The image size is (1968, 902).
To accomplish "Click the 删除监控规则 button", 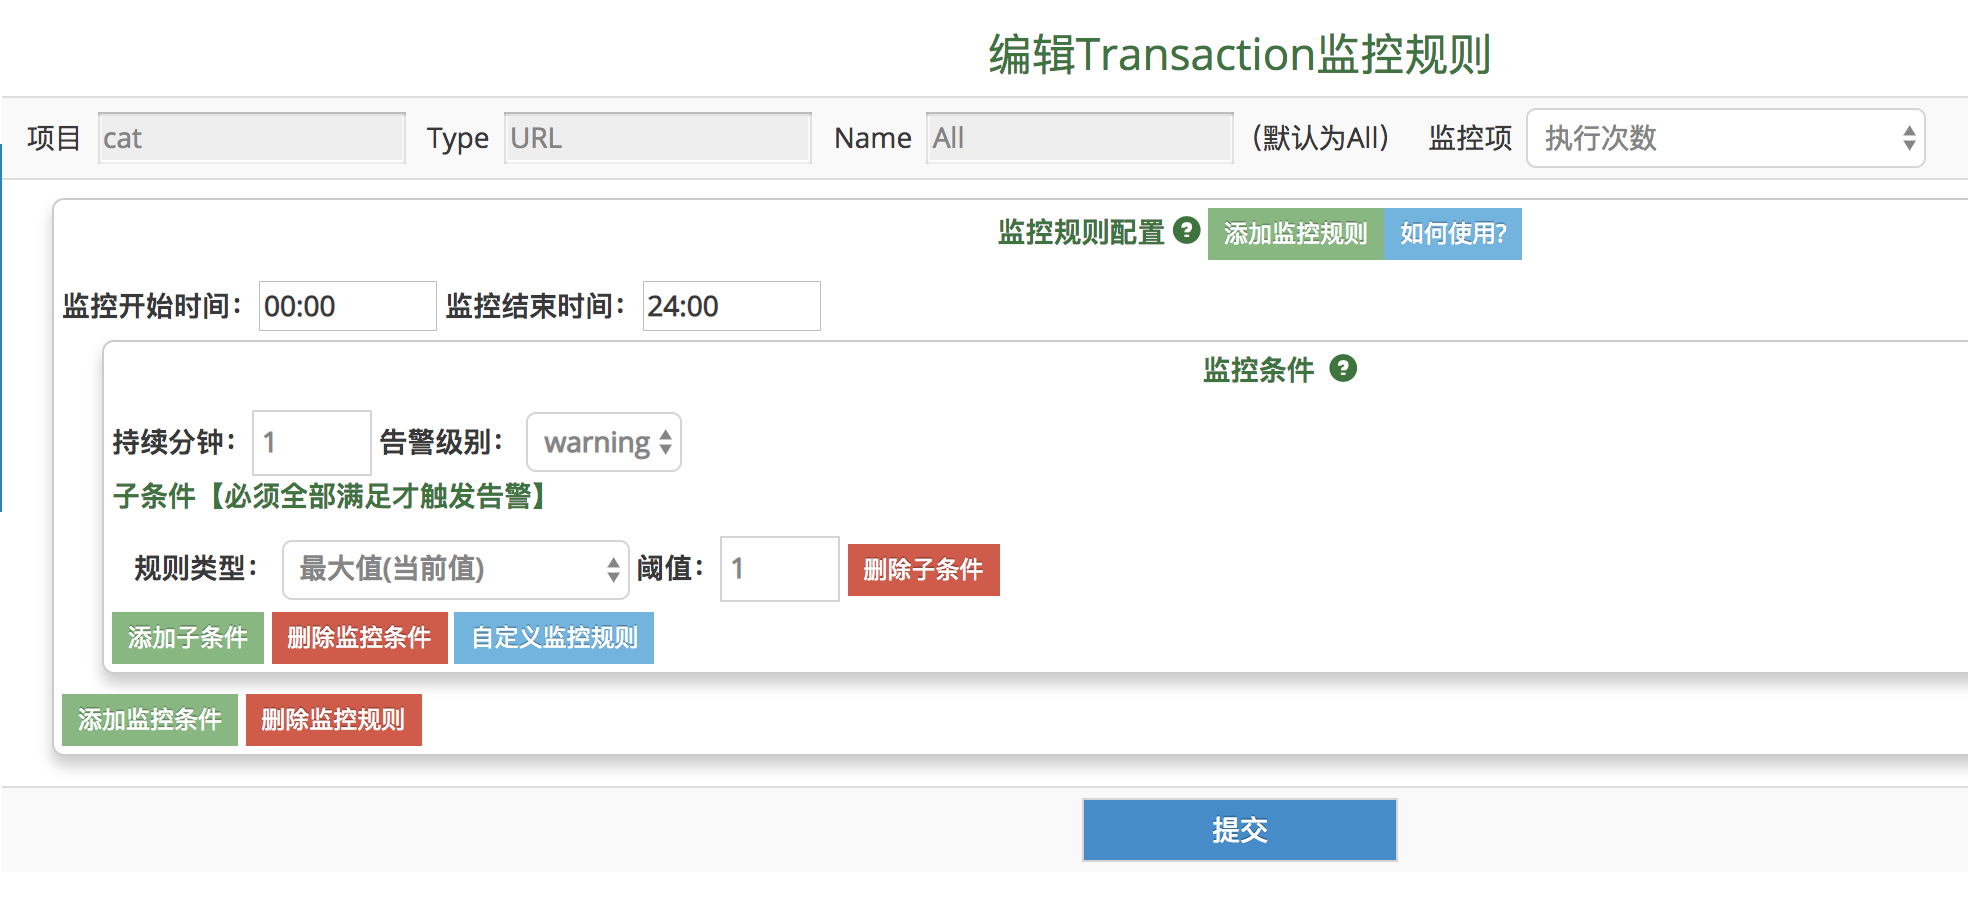I will click(333, 719).
